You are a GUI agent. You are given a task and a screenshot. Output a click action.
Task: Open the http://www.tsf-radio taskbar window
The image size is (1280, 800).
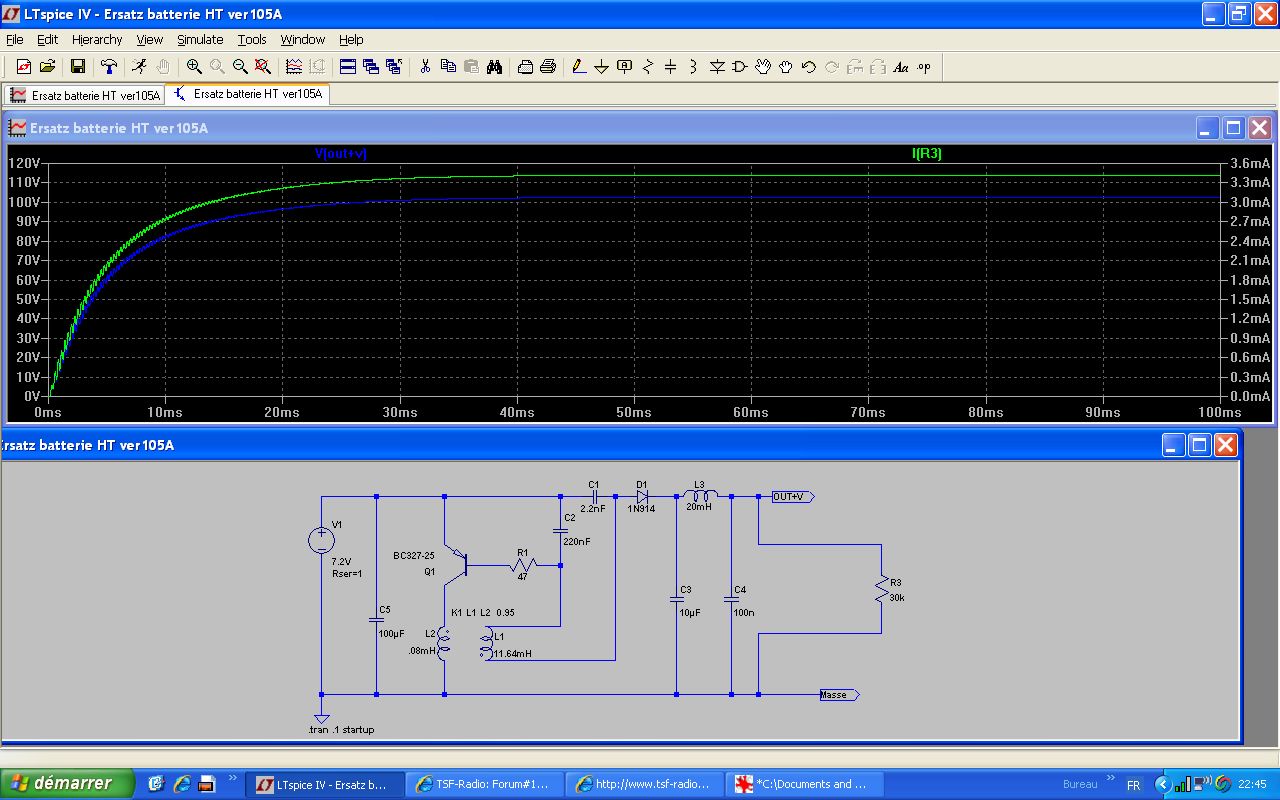click(x=645, y=784)
